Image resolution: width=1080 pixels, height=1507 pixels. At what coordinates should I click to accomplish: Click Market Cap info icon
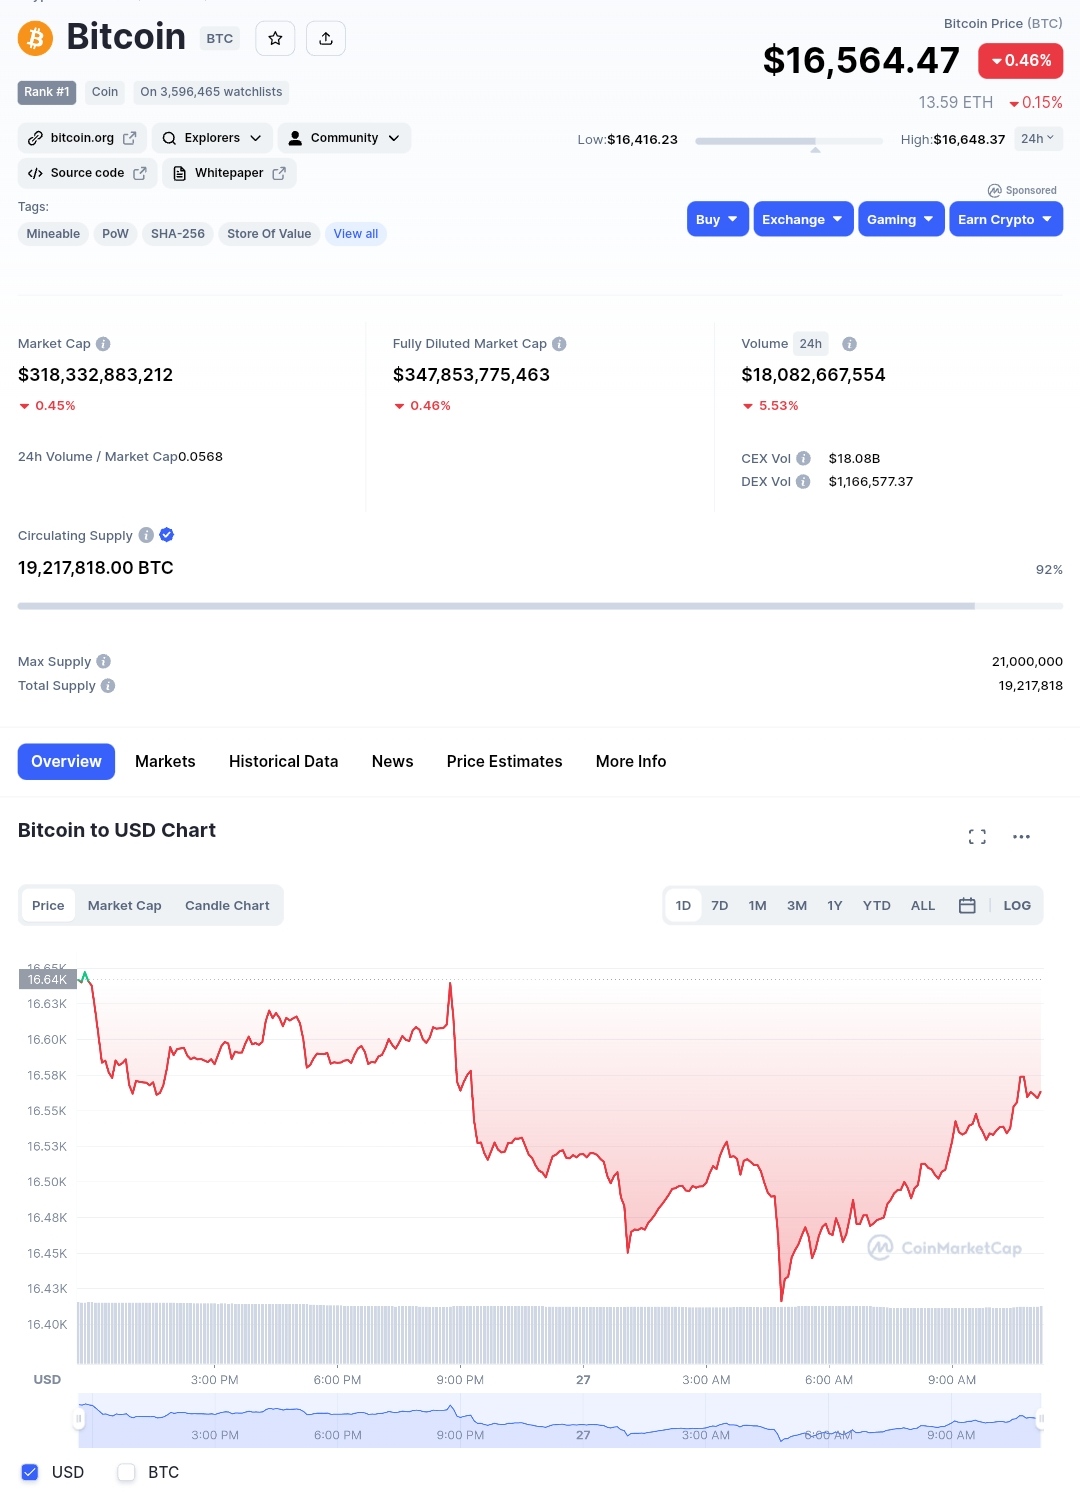tap(103, 344)
